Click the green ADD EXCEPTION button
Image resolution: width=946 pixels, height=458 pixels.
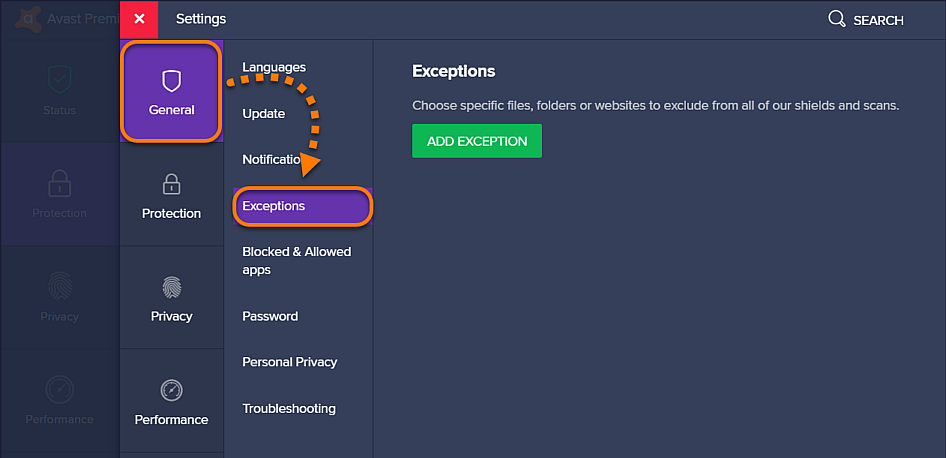477,141
